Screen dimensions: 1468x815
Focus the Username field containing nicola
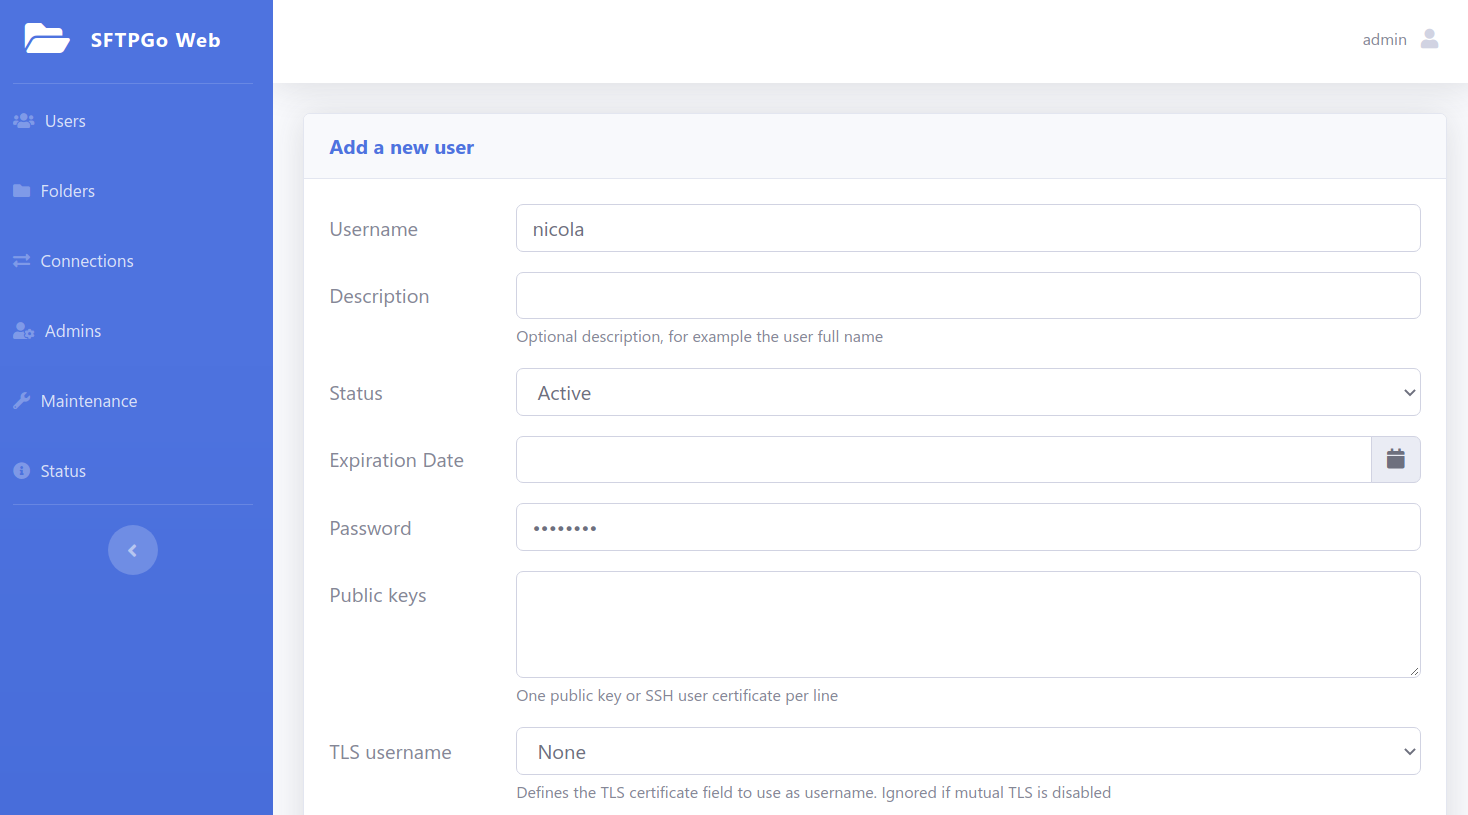(x=967, y=229)
